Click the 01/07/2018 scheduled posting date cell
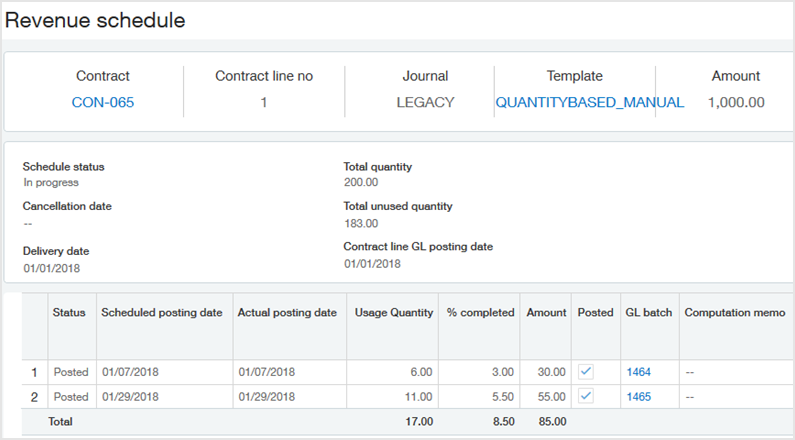 tap(130, 372)
